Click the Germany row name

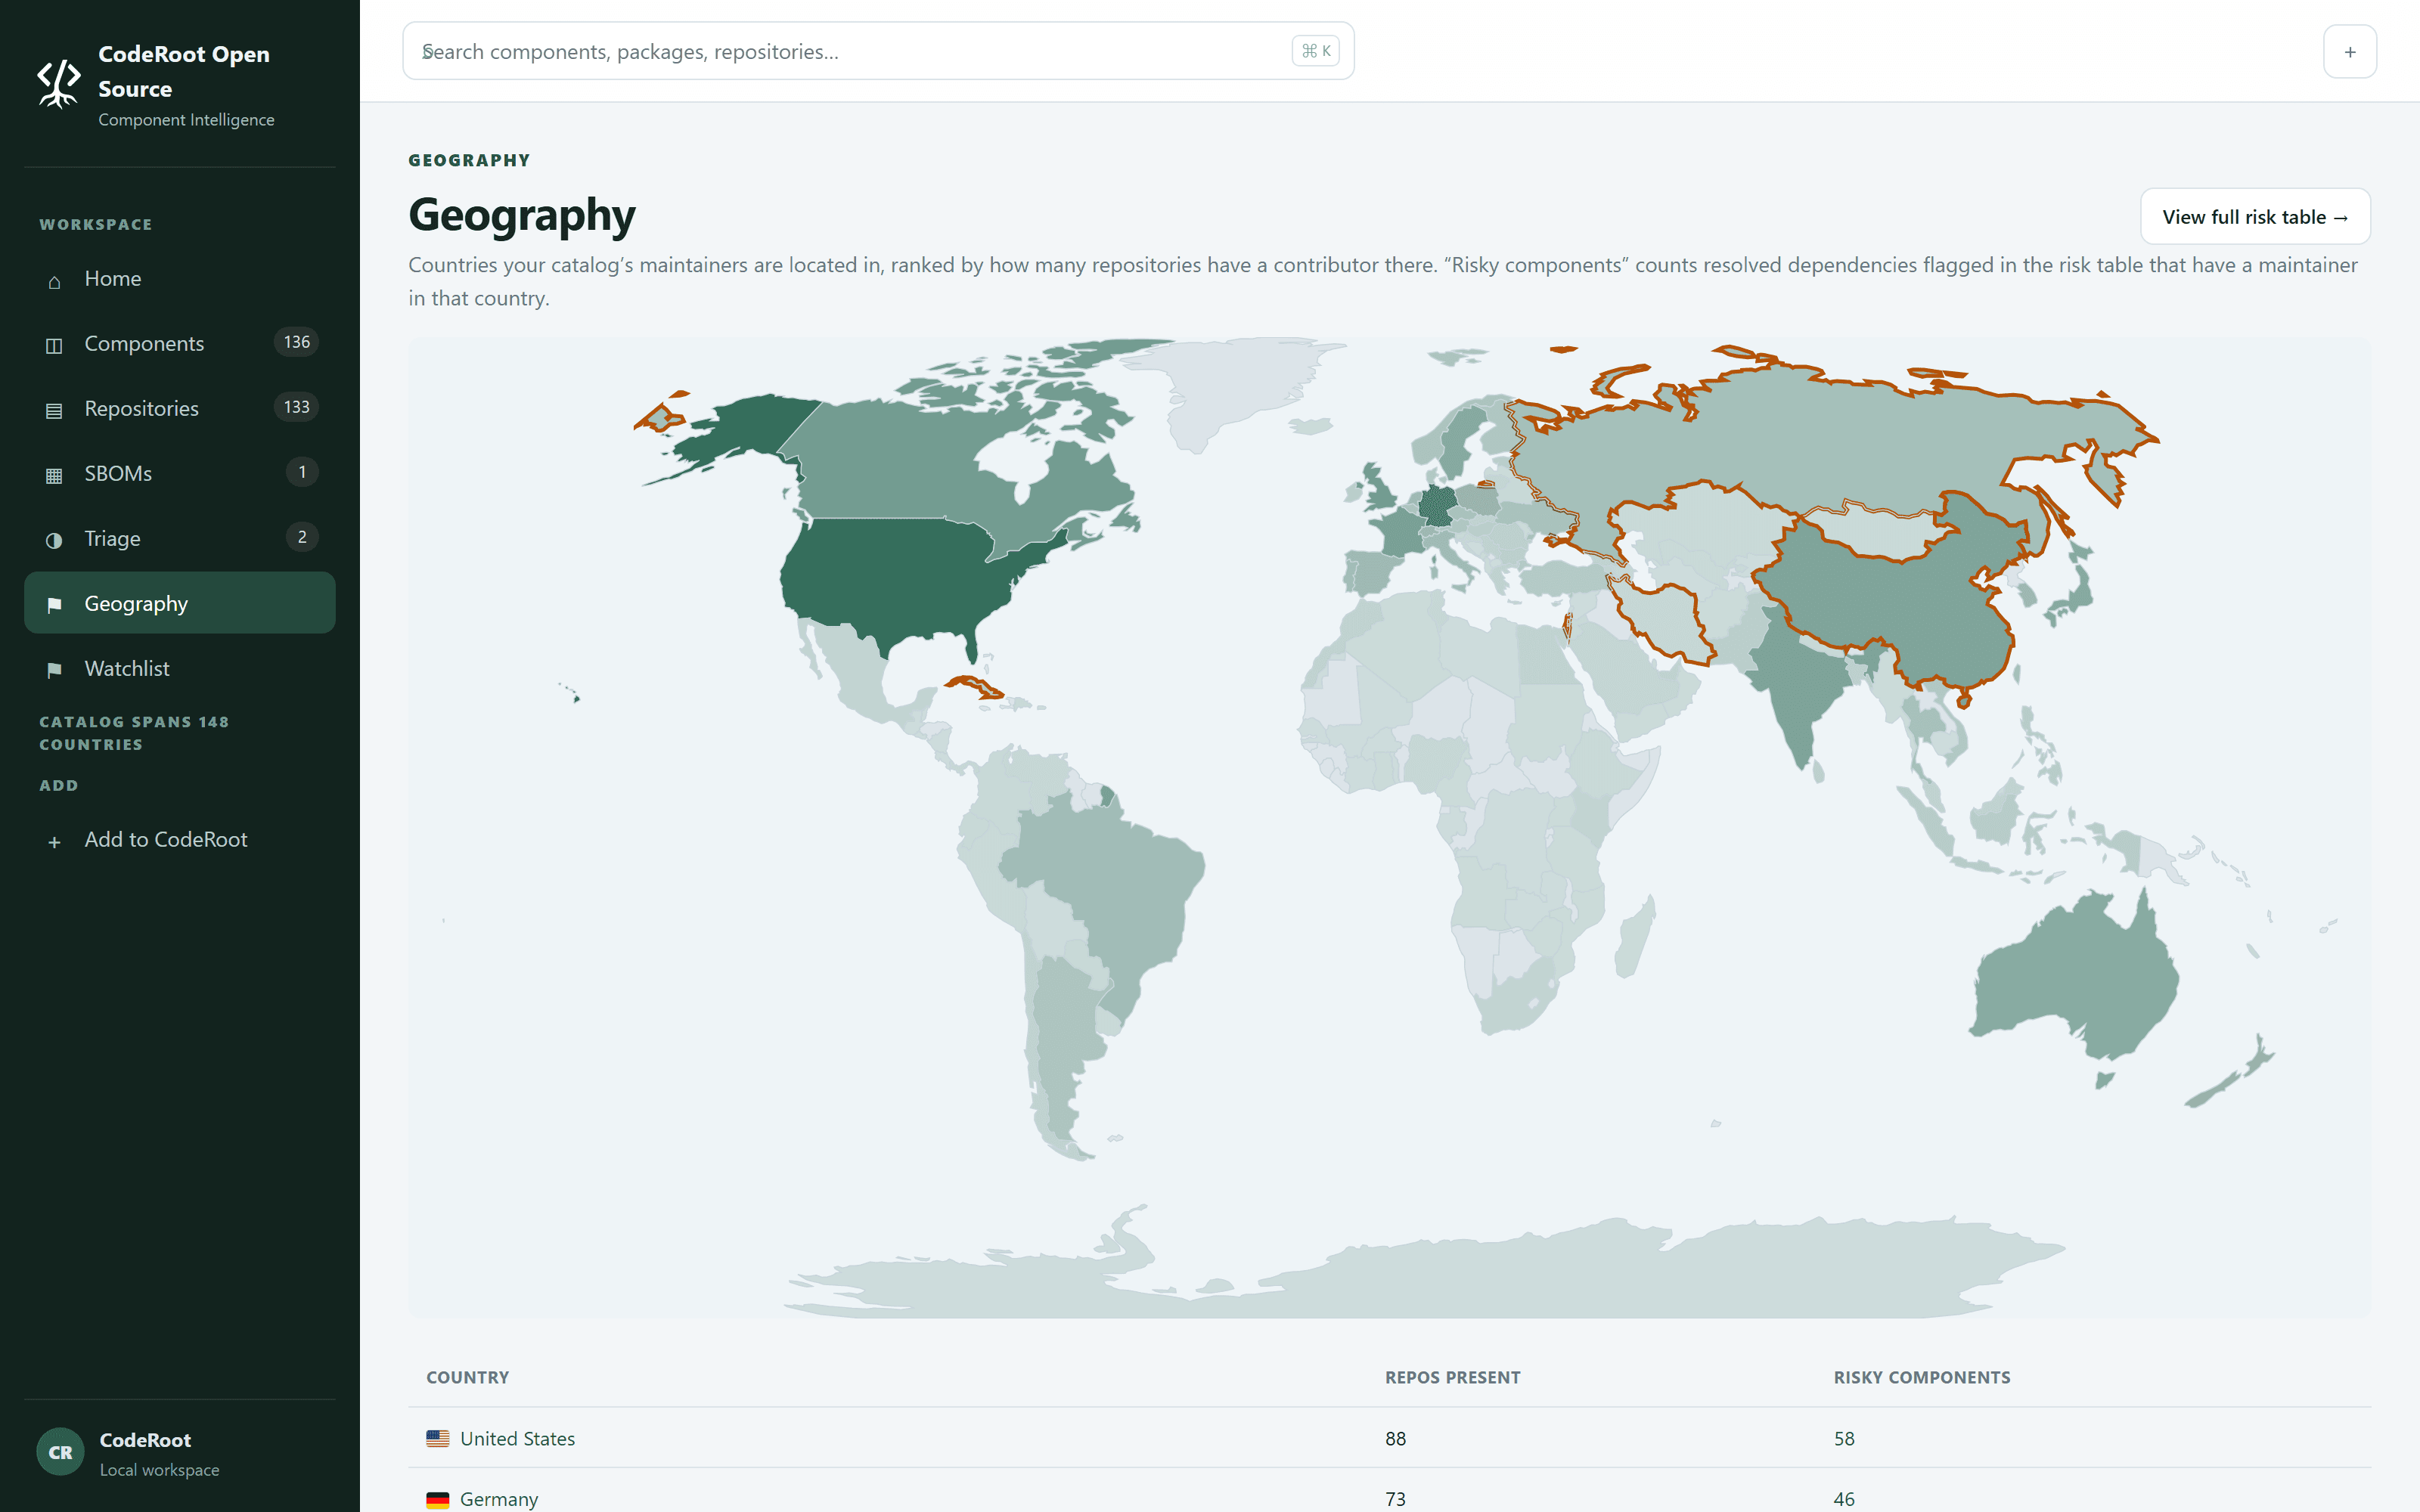(x=498, y=1499)
